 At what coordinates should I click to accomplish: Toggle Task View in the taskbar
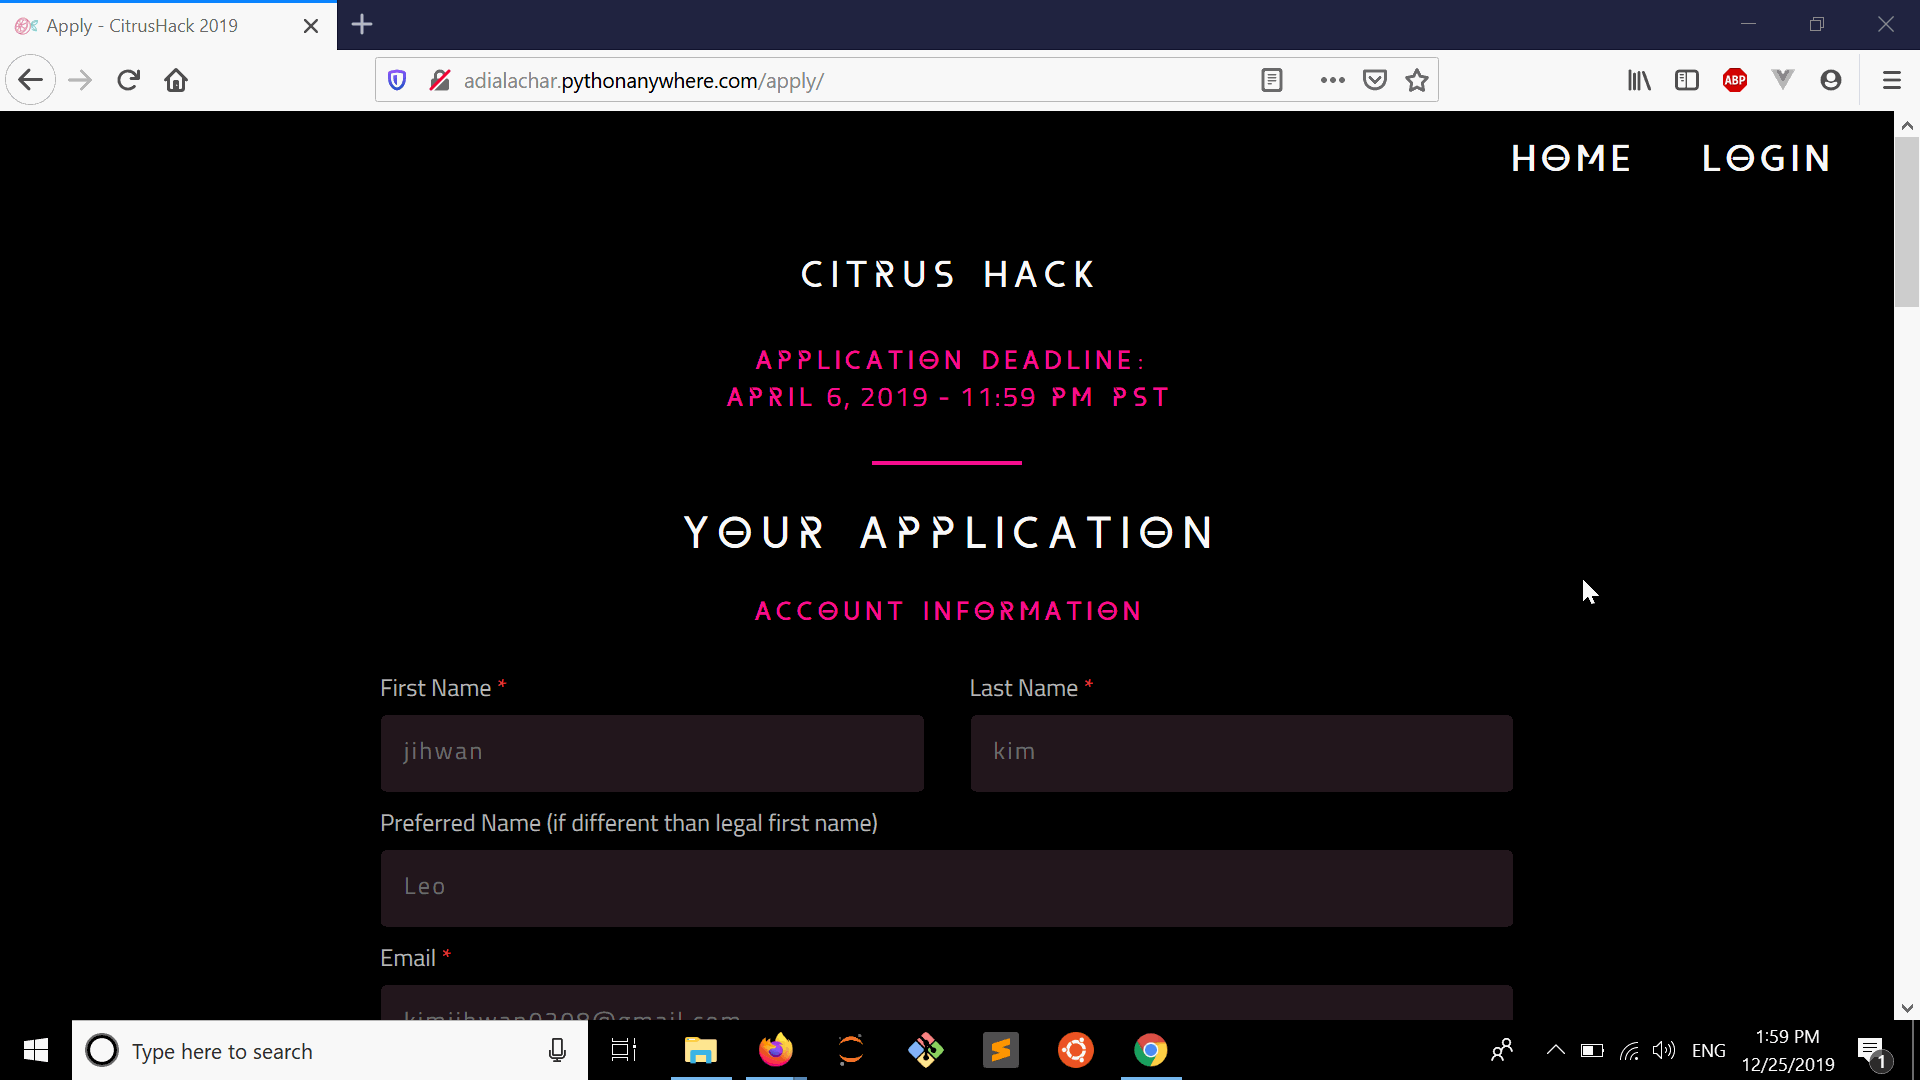tap(621, 1050)
